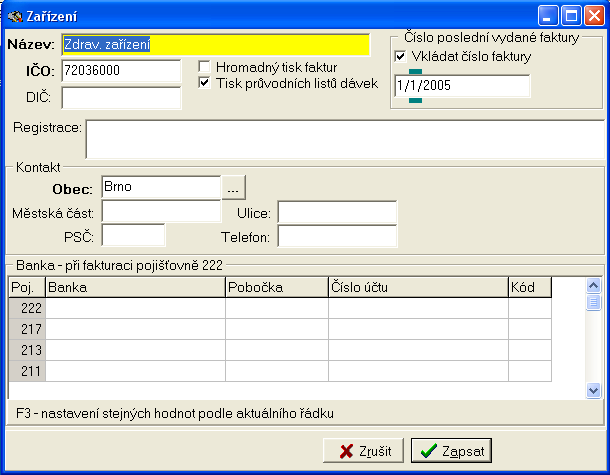Toggle Vkládat číslo faktury checkbox
This screenshot has width=610, height=475.
click(401, 57)
